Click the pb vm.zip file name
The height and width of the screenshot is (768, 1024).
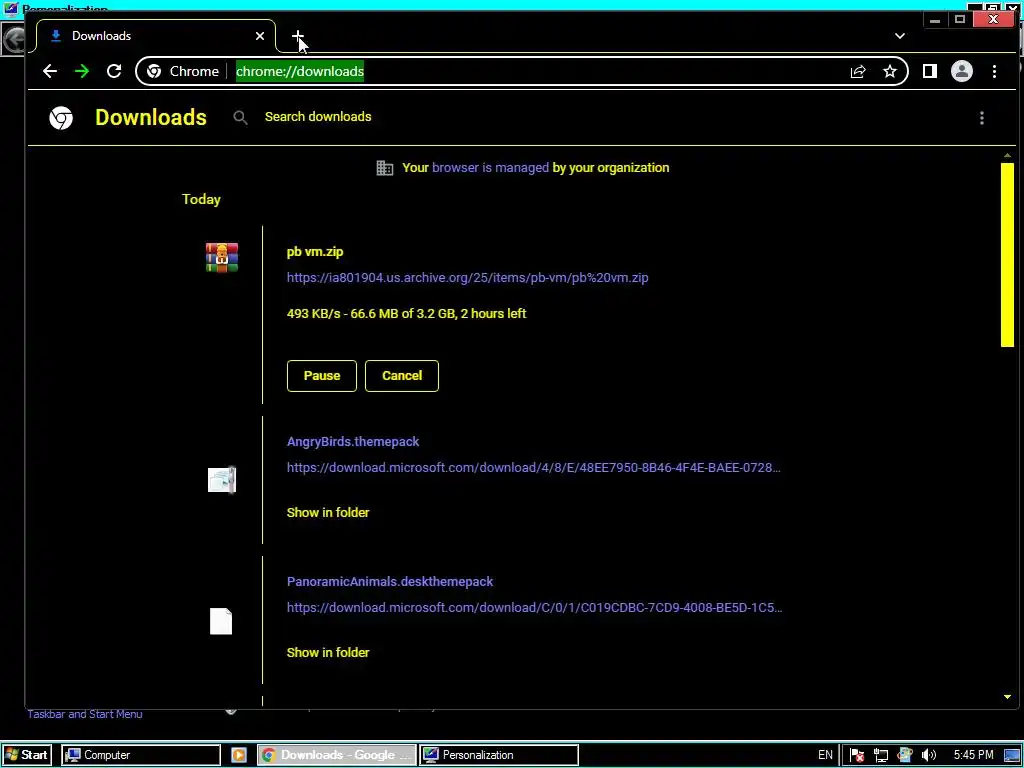(x=315, y=251)
